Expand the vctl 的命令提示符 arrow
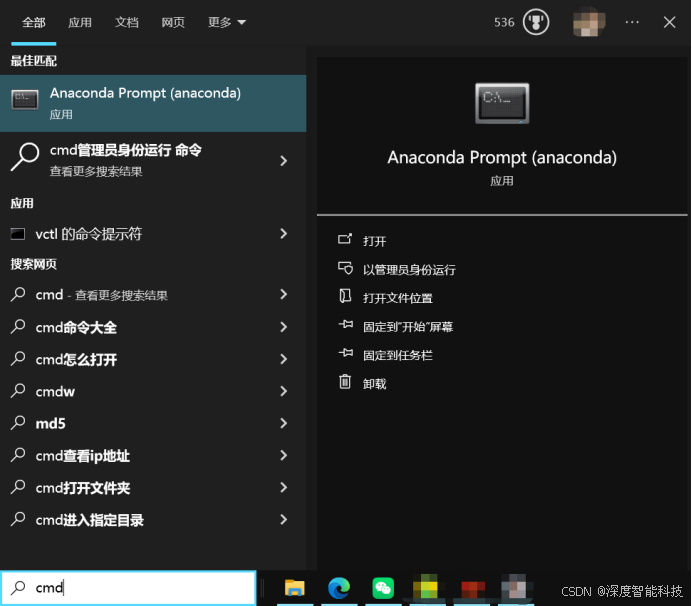Screen dimensions: 692x606 pyautogui.click(x=284, y=233)
